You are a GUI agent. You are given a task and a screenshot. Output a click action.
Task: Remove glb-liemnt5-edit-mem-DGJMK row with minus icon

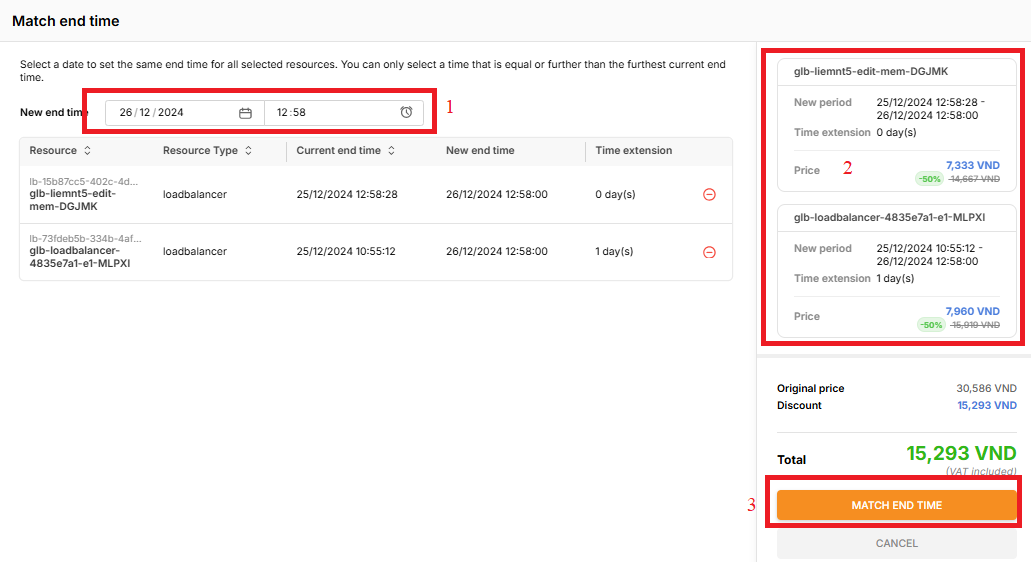coord(709,195)
